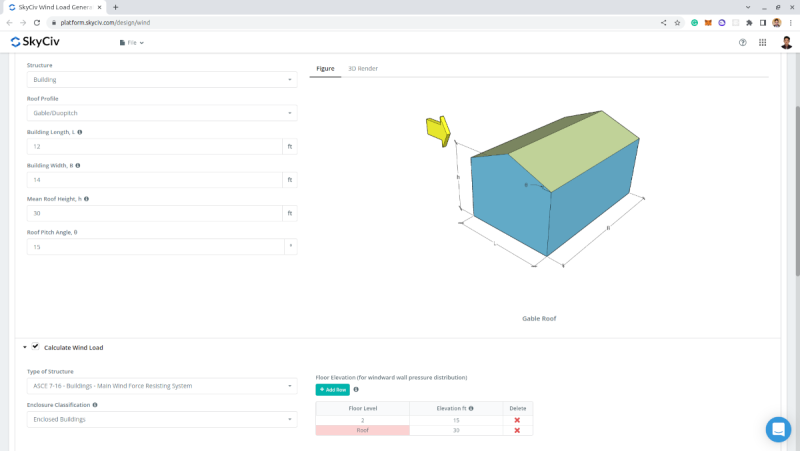
Task: Open the apps grid icon
Action: [762, 43]
